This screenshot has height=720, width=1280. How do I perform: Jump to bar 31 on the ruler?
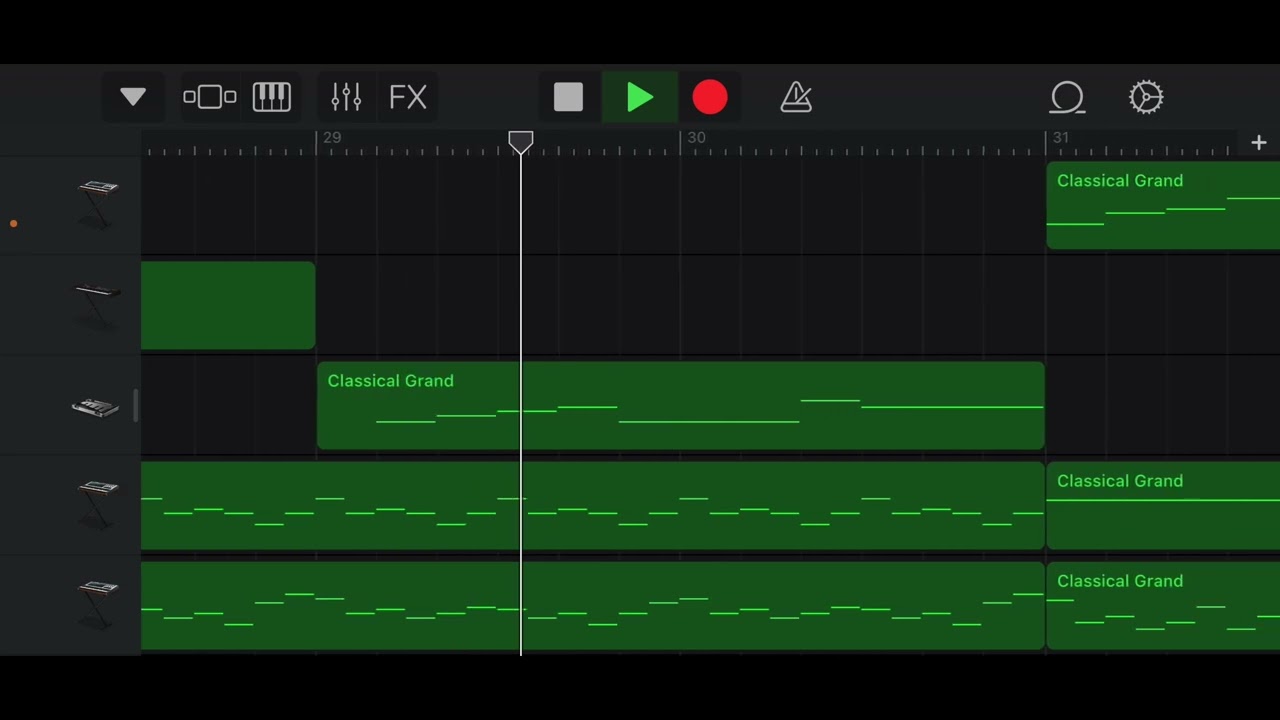[1060, 138]
